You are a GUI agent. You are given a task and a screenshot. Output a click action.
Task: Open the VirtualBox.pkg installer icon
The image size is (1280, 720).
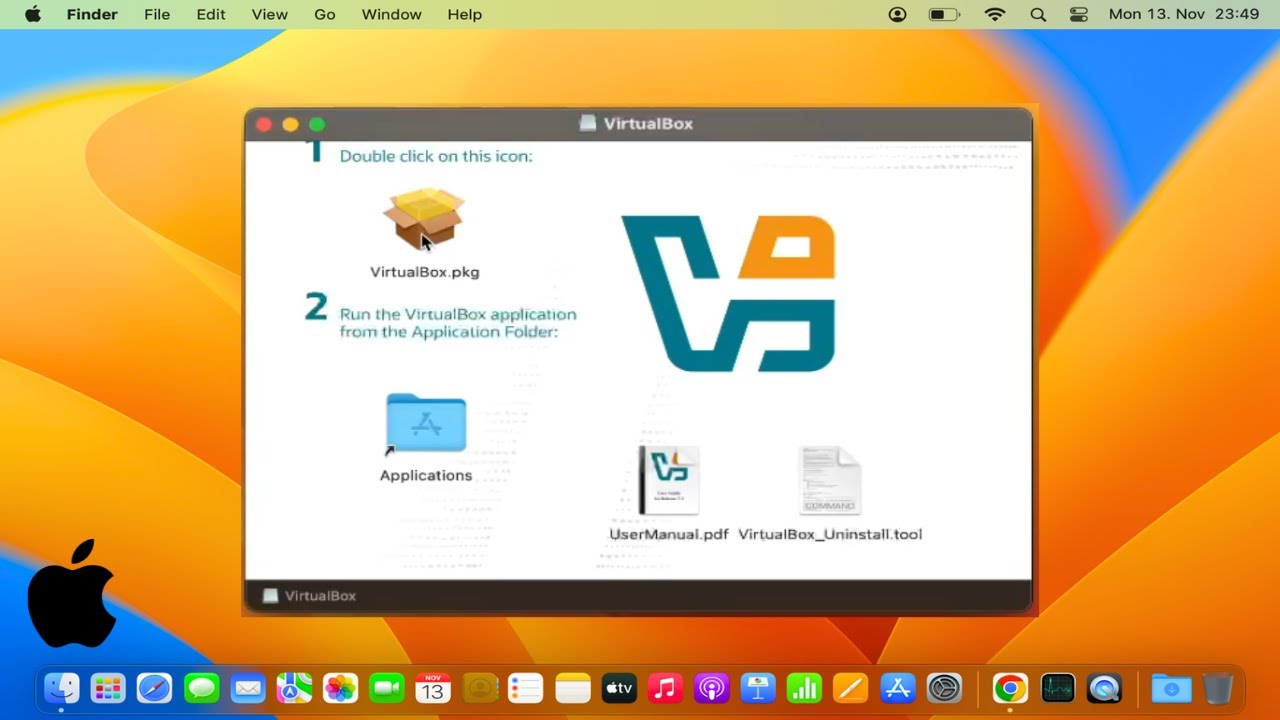pyautogui.click(x=424, y=219)
